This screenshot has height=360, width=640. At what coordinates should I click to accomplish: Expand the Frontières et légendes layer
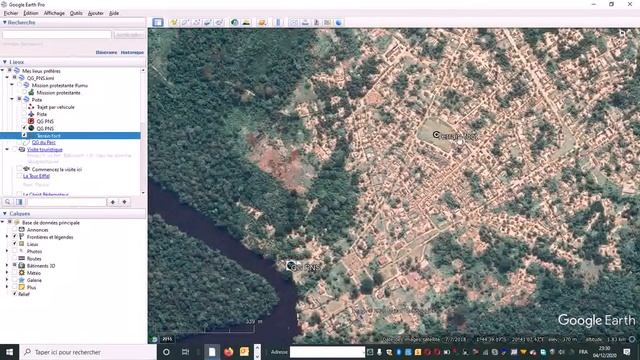(7, 237)
